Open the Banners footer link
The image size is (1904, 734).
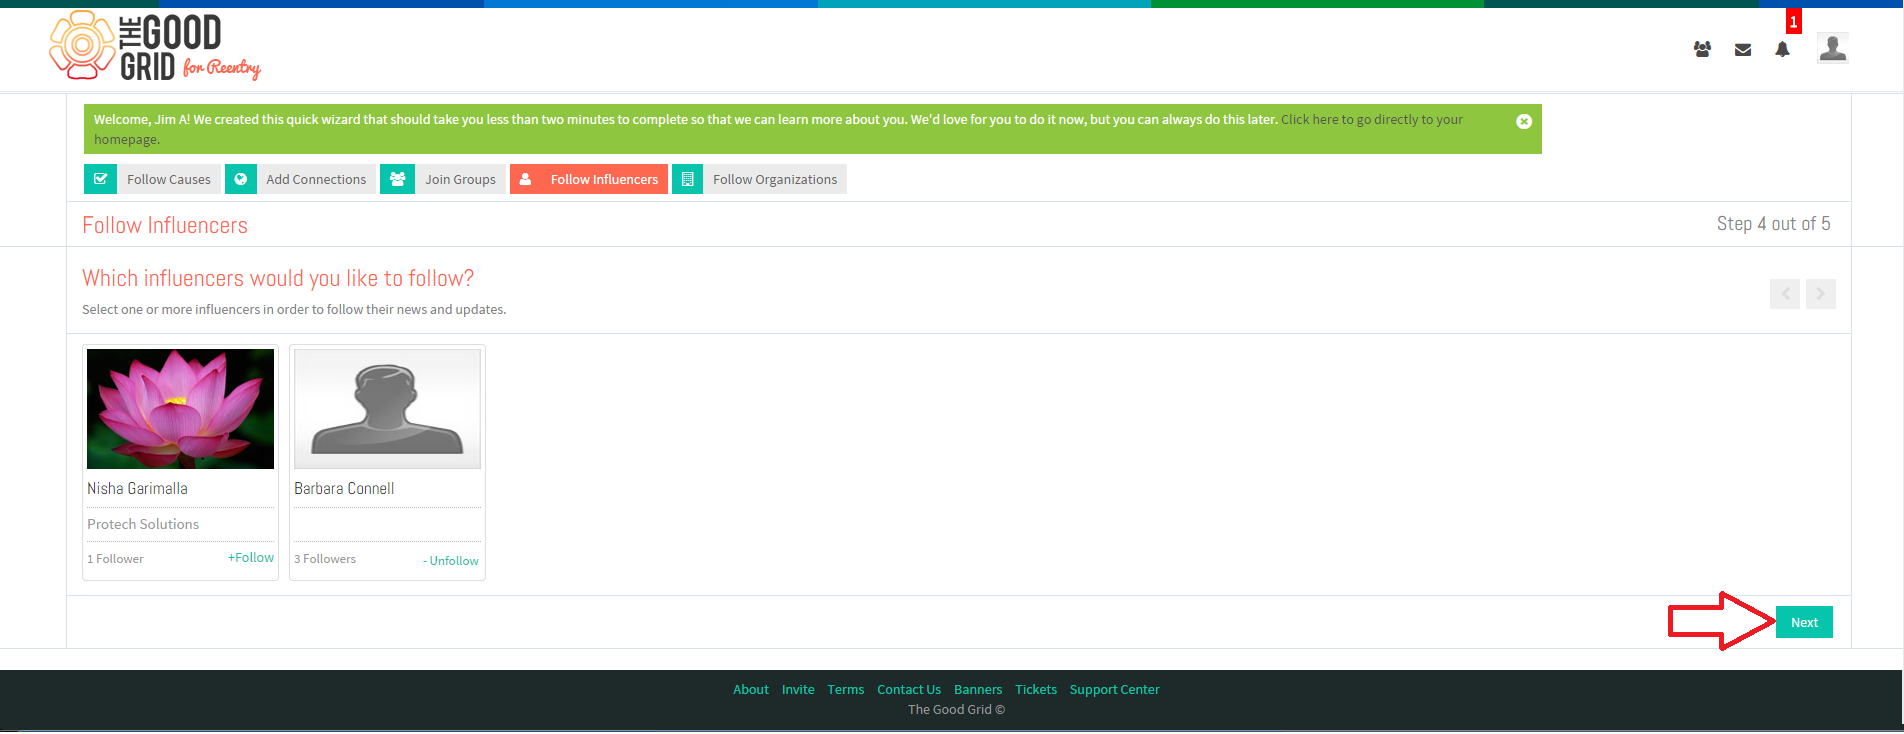[978, 689]
